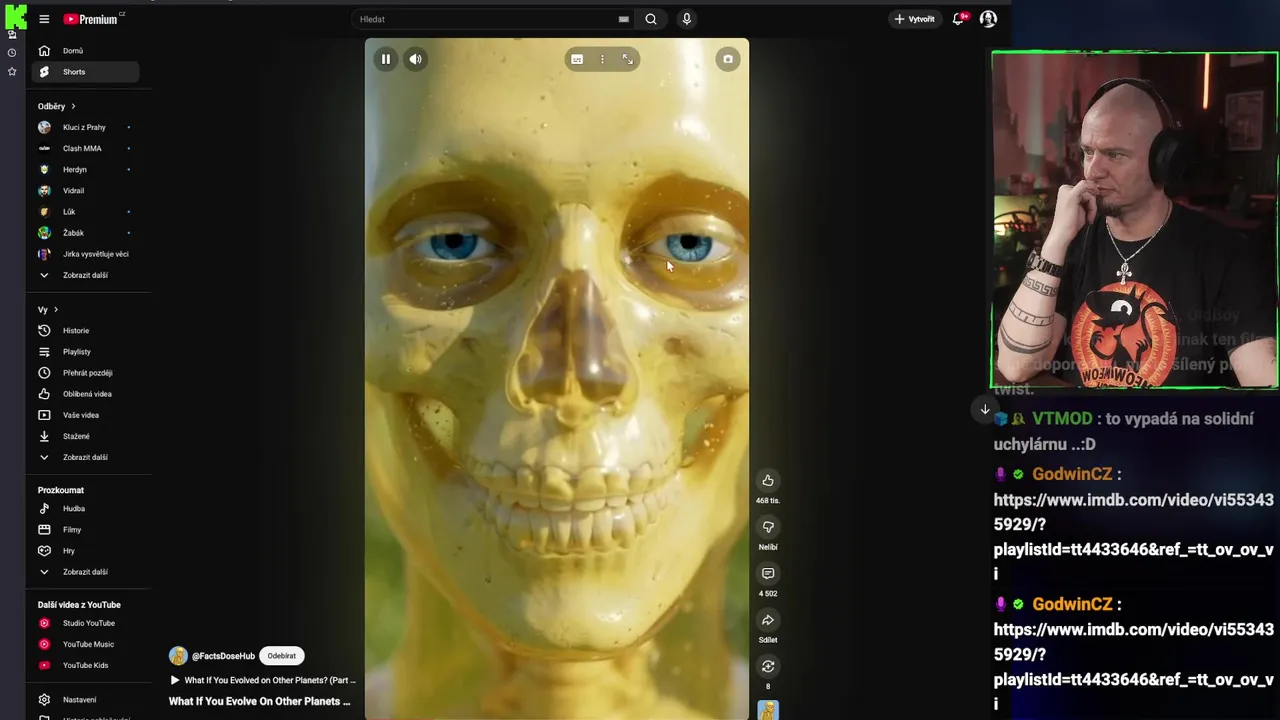This screenshot has width=1280, height=720.
Task: Open the Herdyn channel
Action: click(x=85, y=169)
